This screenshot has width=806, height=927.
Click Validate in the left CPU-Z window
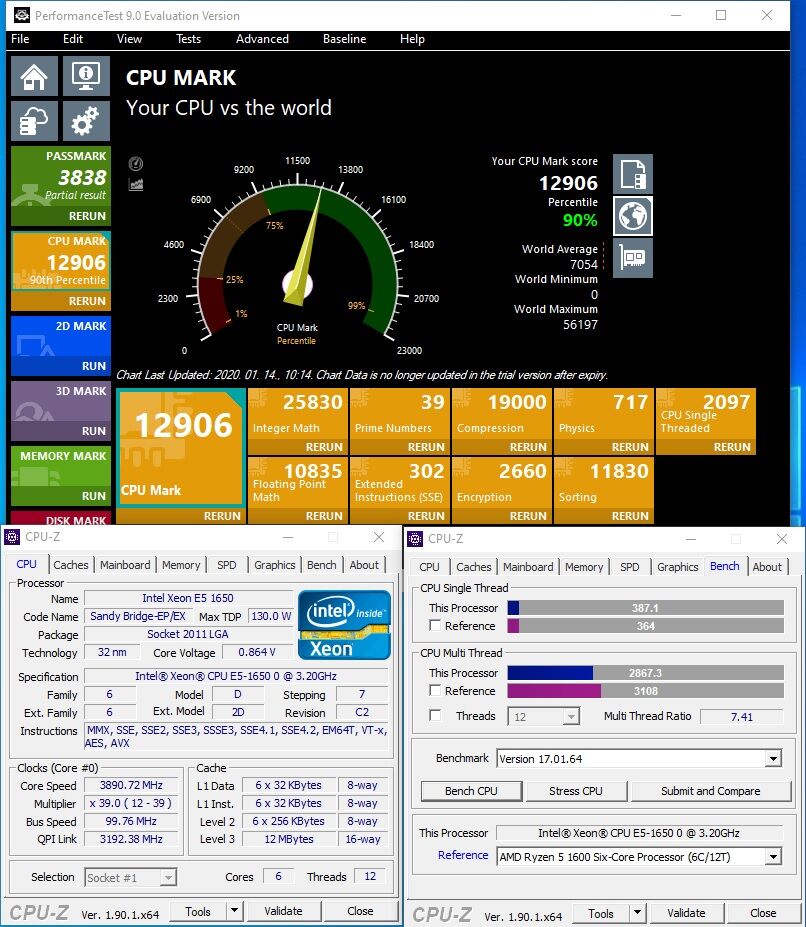click(x=283, y=911)
